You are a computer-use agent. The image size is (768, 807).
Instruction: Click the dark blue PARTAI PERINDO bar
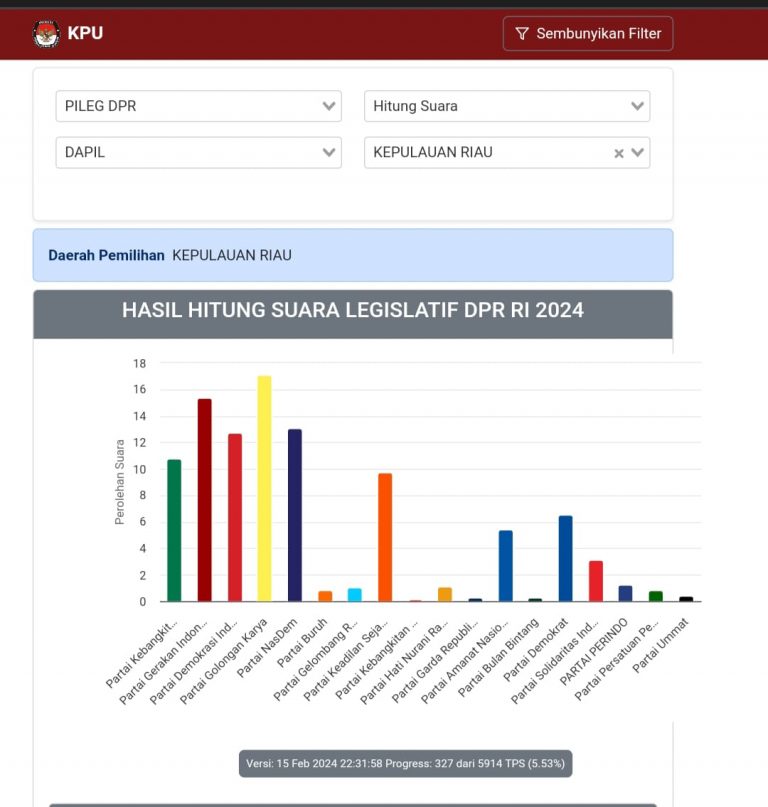click(625, 593)
